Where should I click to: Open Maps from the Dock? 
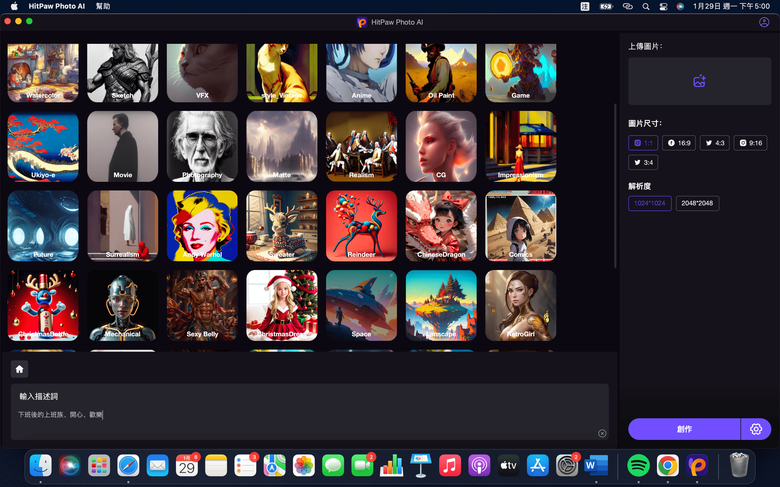coord(275,466)
